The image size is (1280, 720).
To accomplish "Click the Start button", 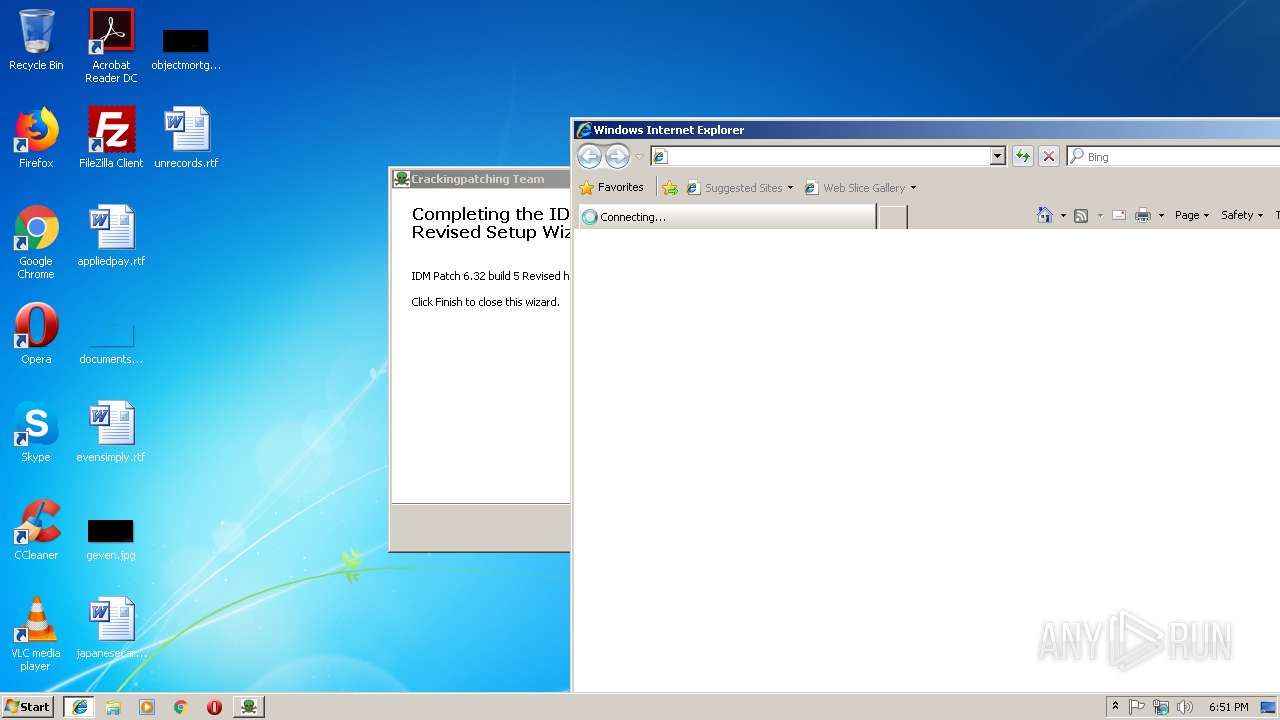I will (x=28, y=707).
